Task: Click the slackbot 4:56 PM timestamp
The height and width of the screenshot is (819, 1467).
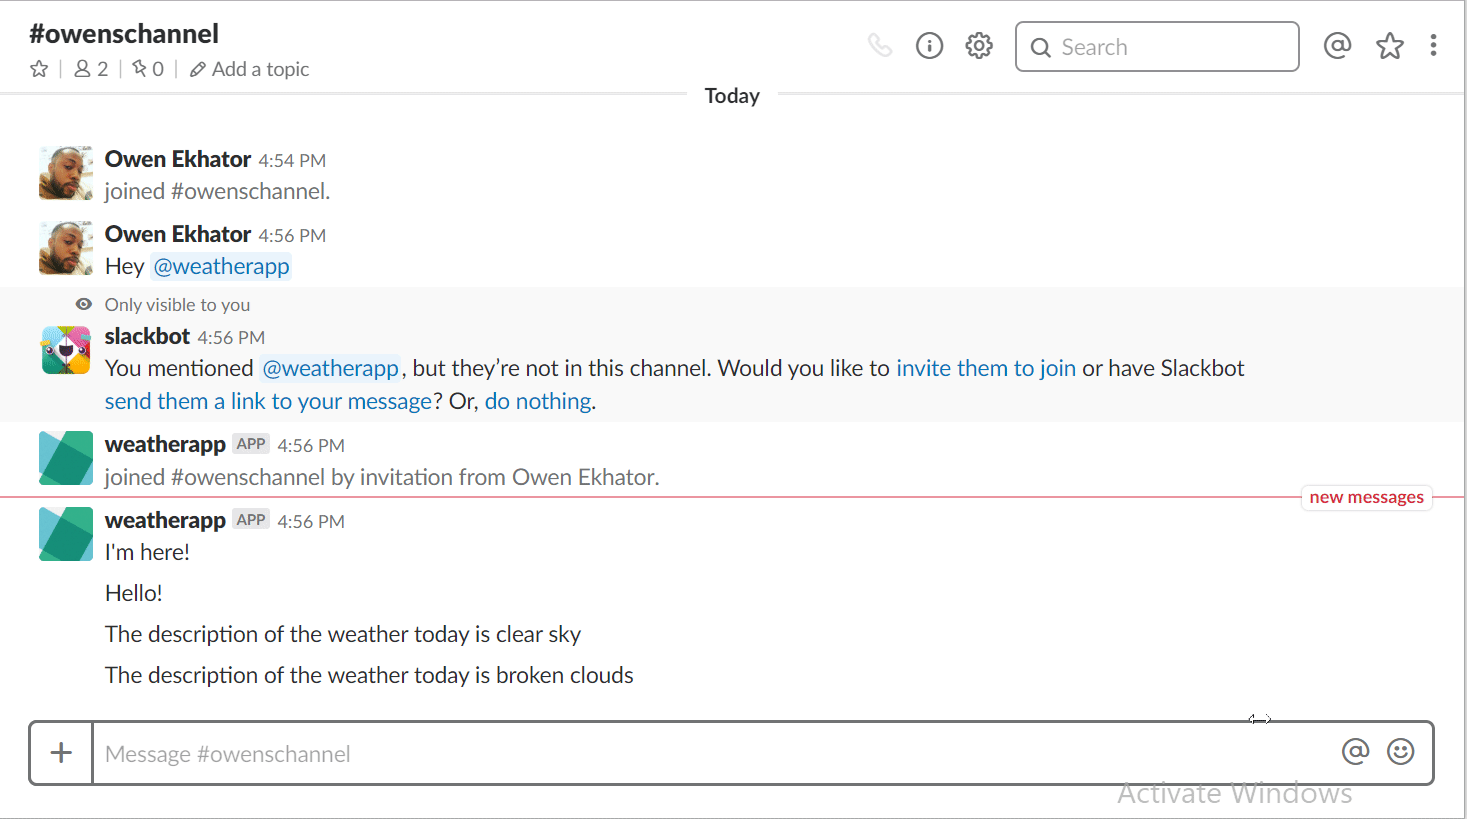Action: tap(231, 338)
